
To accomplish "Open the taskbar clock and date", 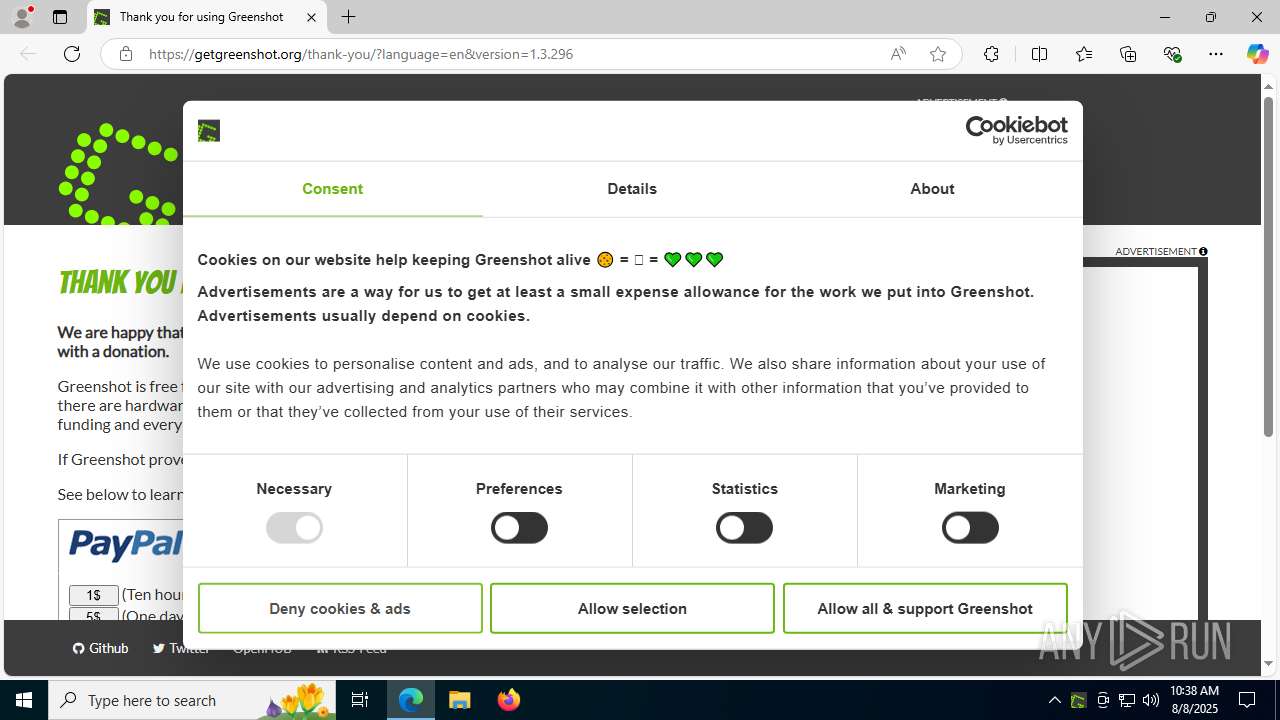I will point(1194,700).
